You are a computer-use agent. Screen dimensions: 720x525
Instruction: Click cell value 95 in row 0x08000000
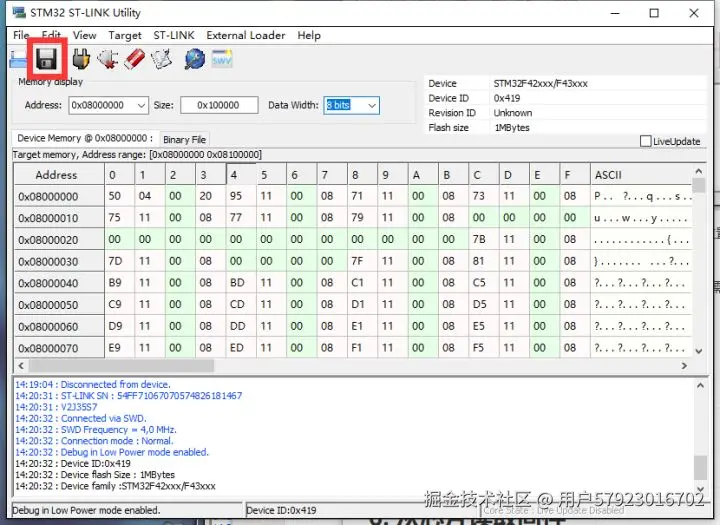coord(241,196)
